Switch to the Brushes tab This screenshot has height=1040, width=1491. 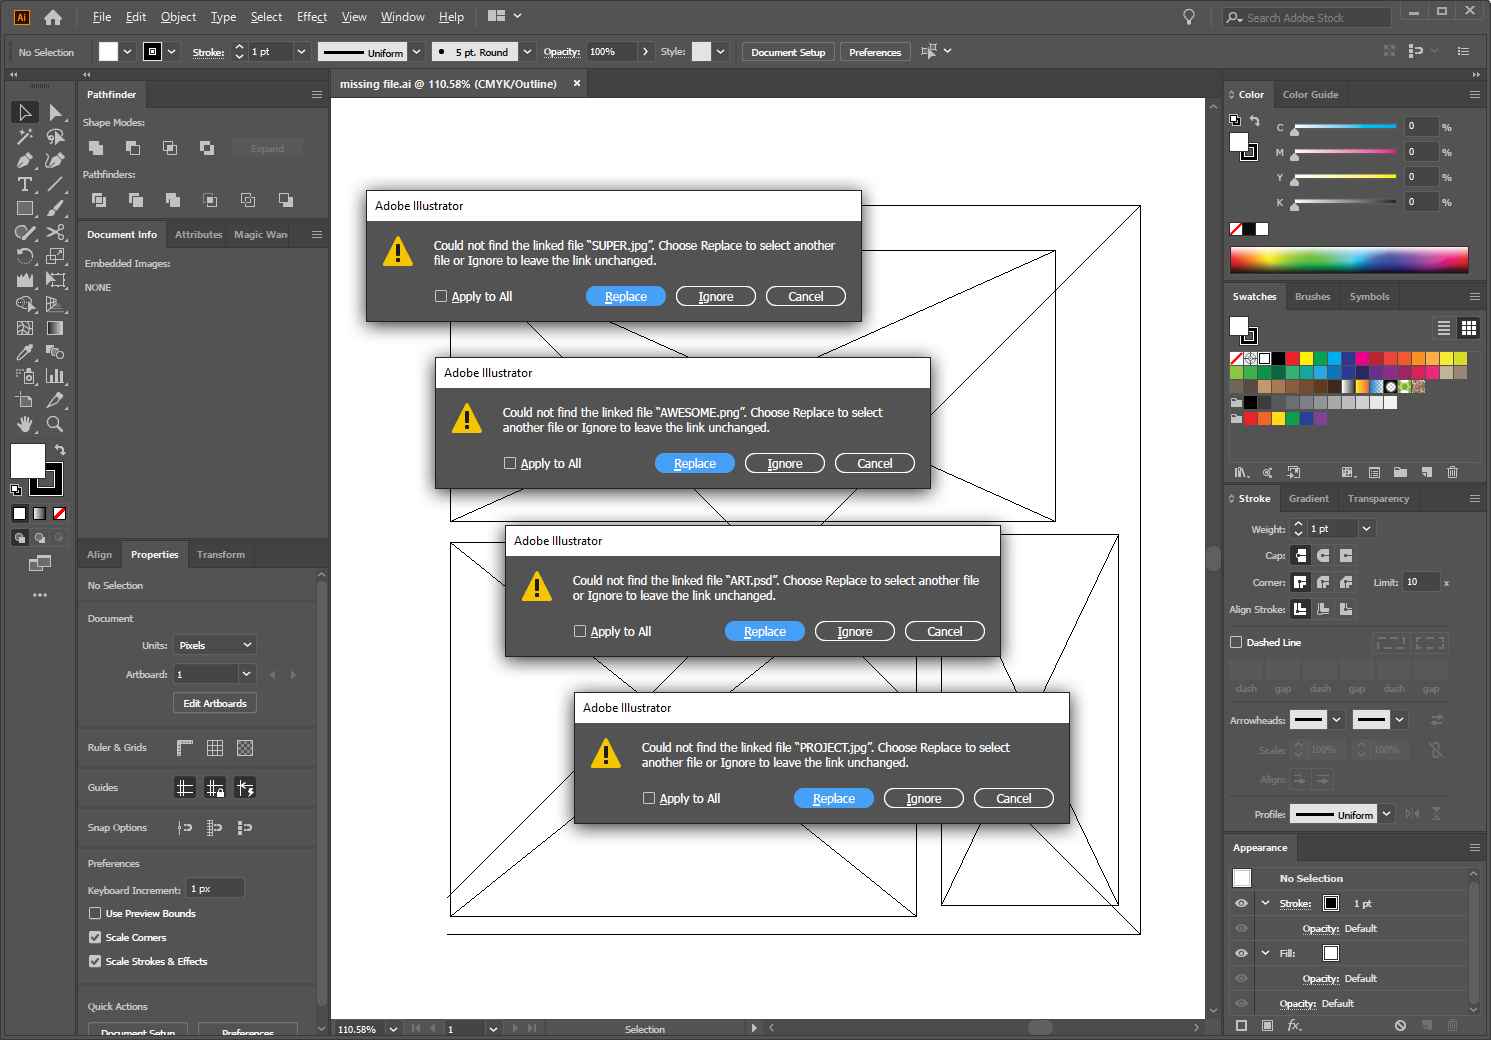(1312, 297)
